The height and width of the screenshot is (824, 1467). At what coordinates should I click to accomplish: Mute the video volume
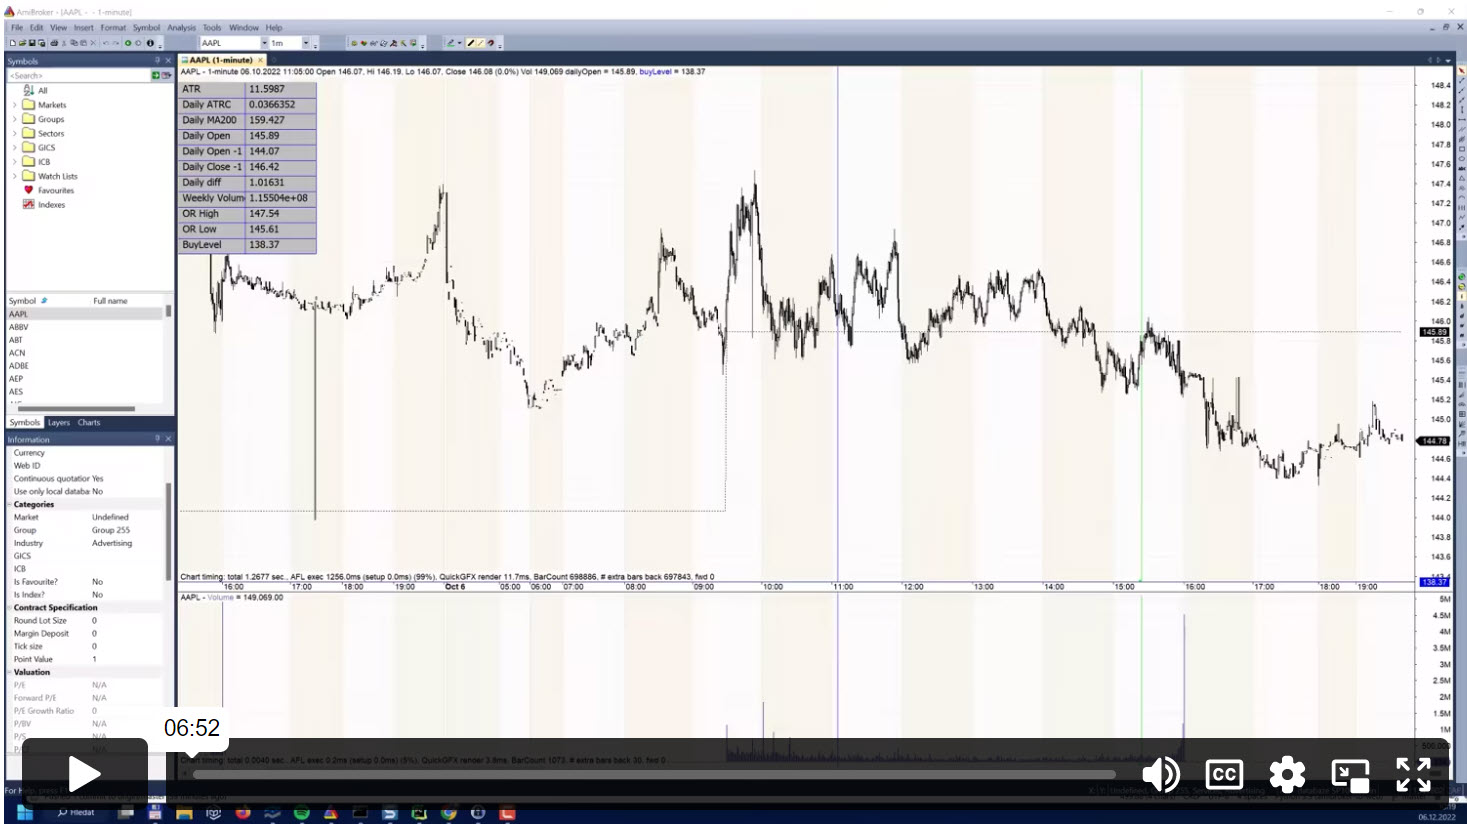pos(1160,774)
